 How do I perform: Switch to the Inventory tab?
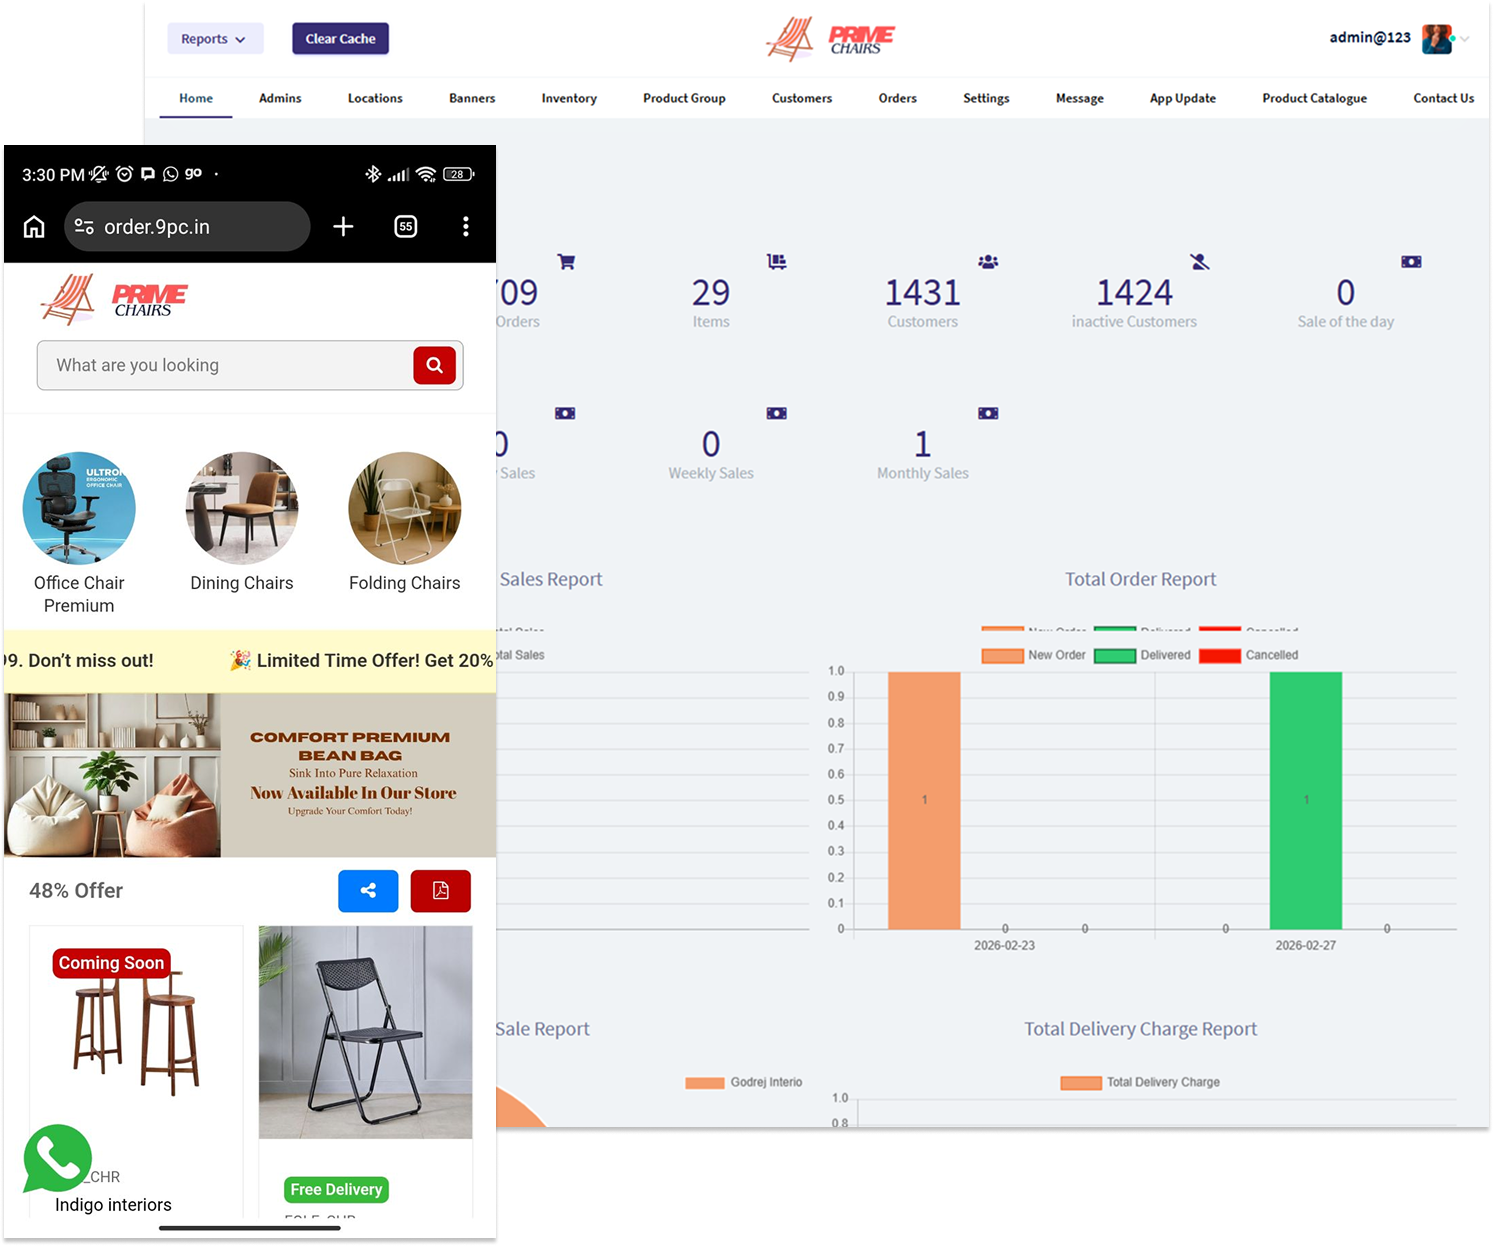(x=568, y=98)
